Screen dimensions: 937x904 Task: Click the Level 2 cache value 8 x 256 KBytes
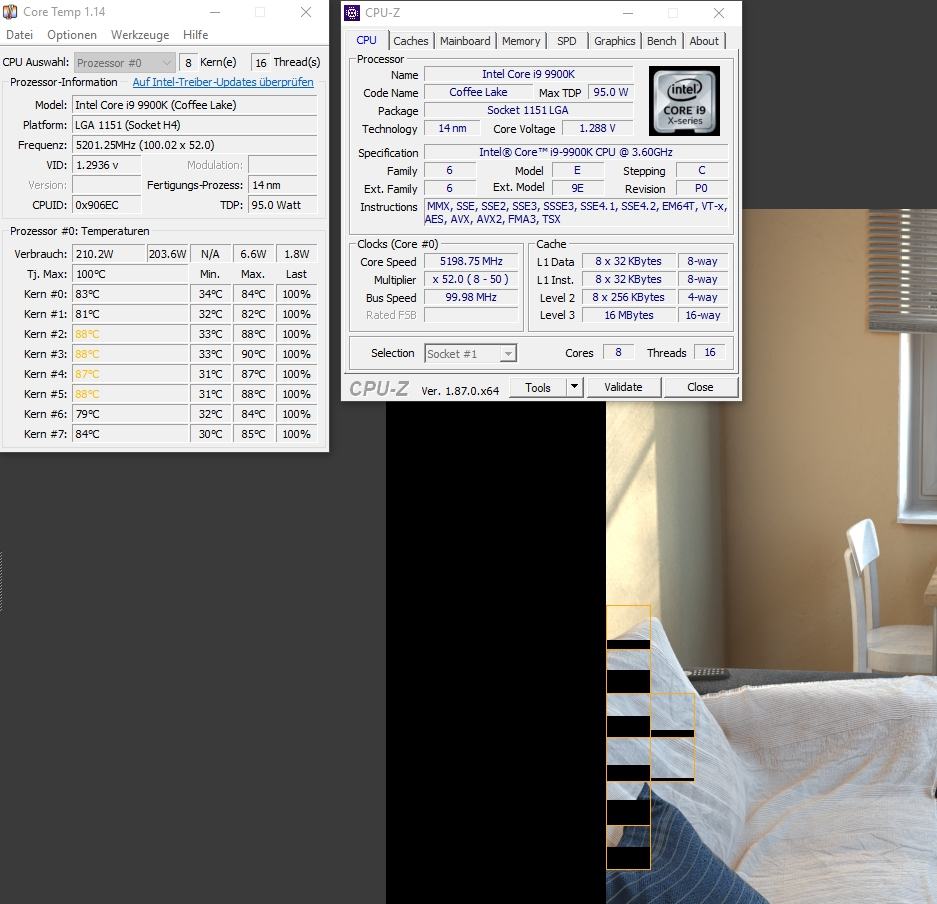[629, 297]
